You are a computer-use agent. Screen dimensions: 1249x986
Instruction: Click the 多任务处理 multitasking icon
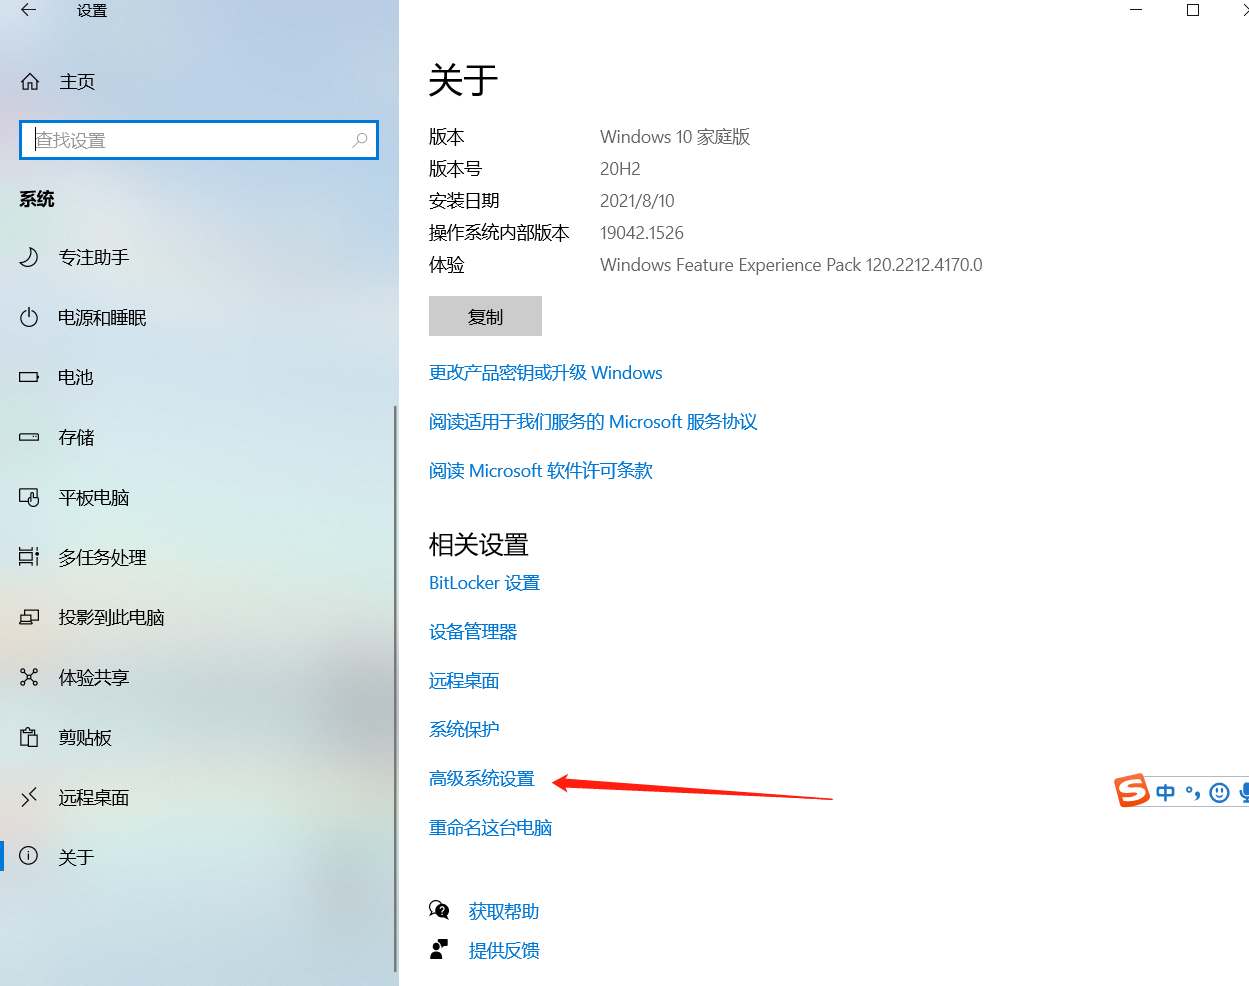tap(29, 557)
